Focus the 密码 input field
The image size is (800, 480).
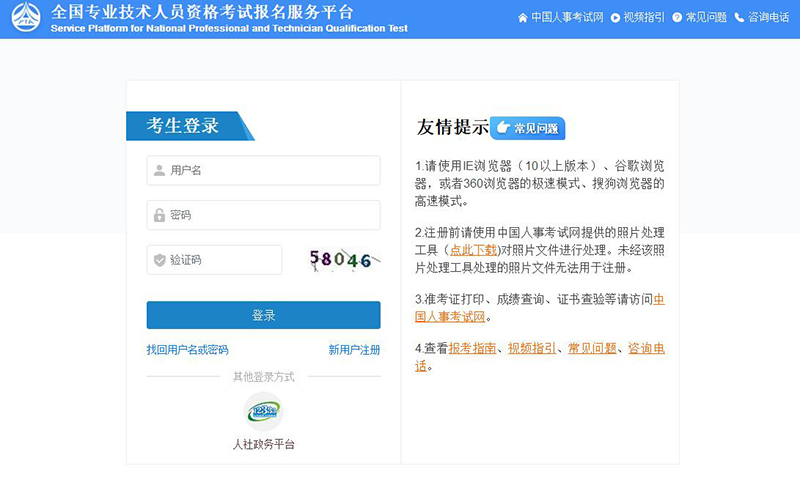pyautogui.click(x=263, y=215)
